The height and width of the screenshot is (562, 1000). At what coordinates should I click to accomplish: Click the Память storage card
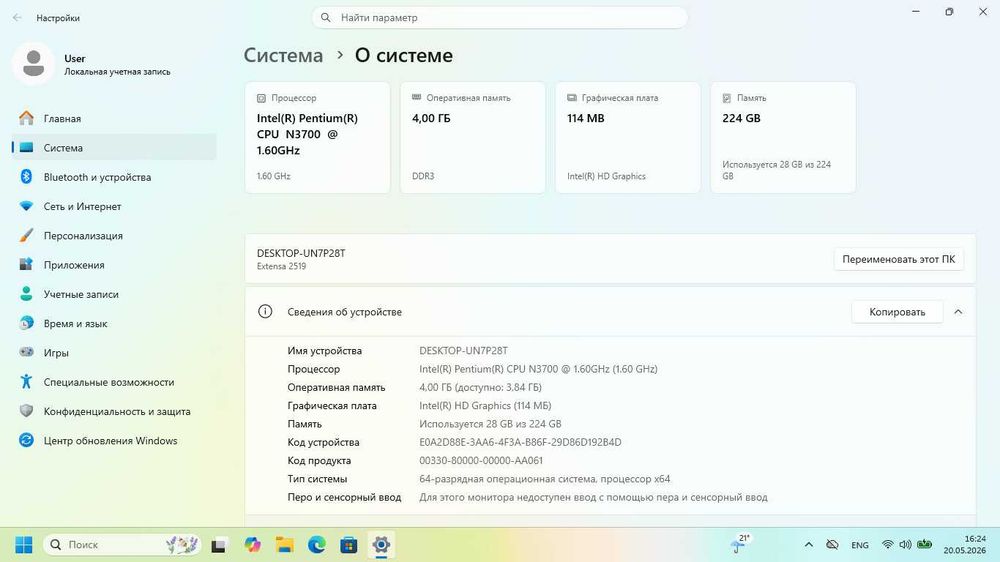pos(783,137)
